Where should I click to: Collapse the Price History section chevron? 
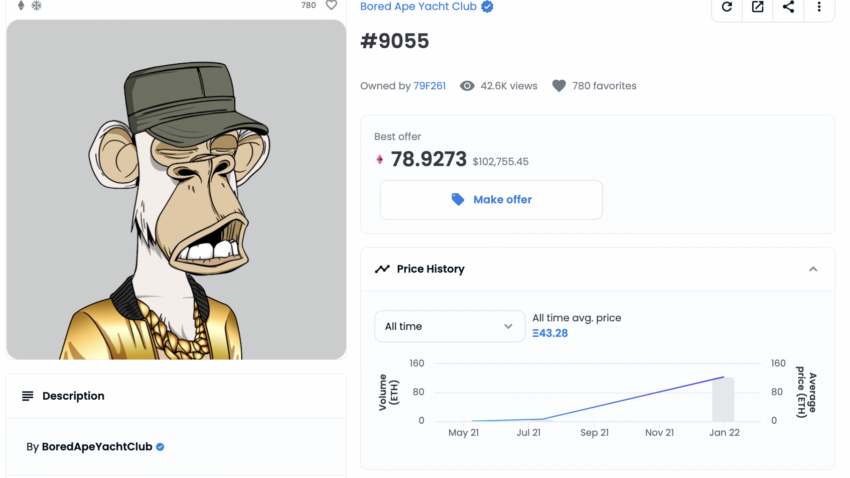[813, 269]
